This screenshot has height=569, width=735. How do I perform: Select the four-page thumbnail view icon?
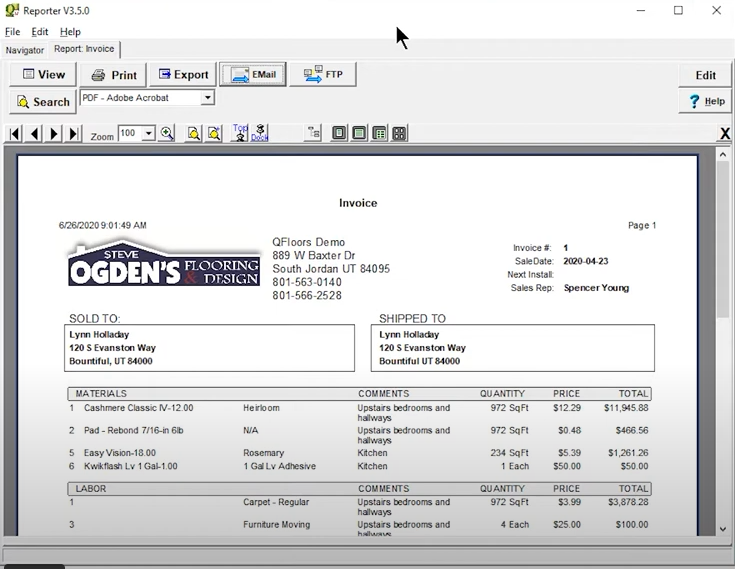pos(399,133)
